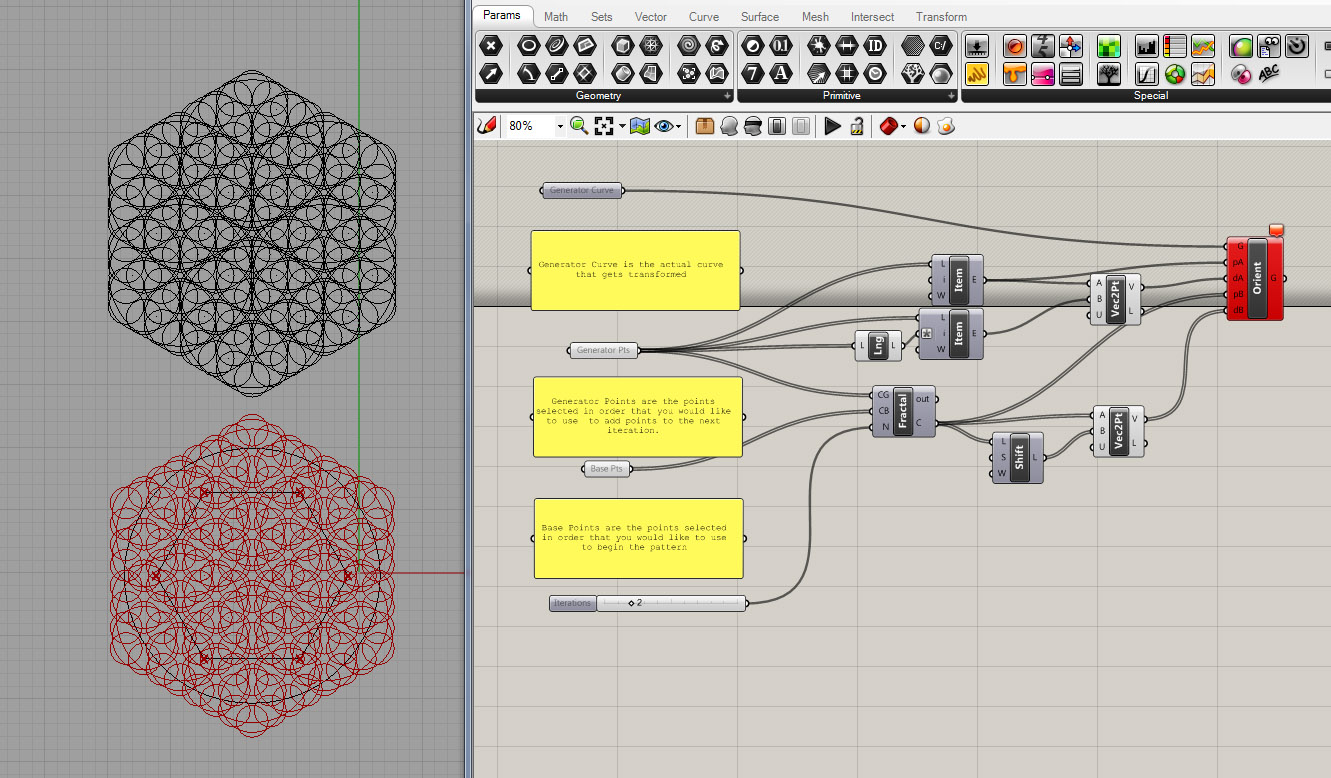Select the Colour Swatch sphere icon
Viewport: 1331px width, 778px height.
click(1240, 45)
